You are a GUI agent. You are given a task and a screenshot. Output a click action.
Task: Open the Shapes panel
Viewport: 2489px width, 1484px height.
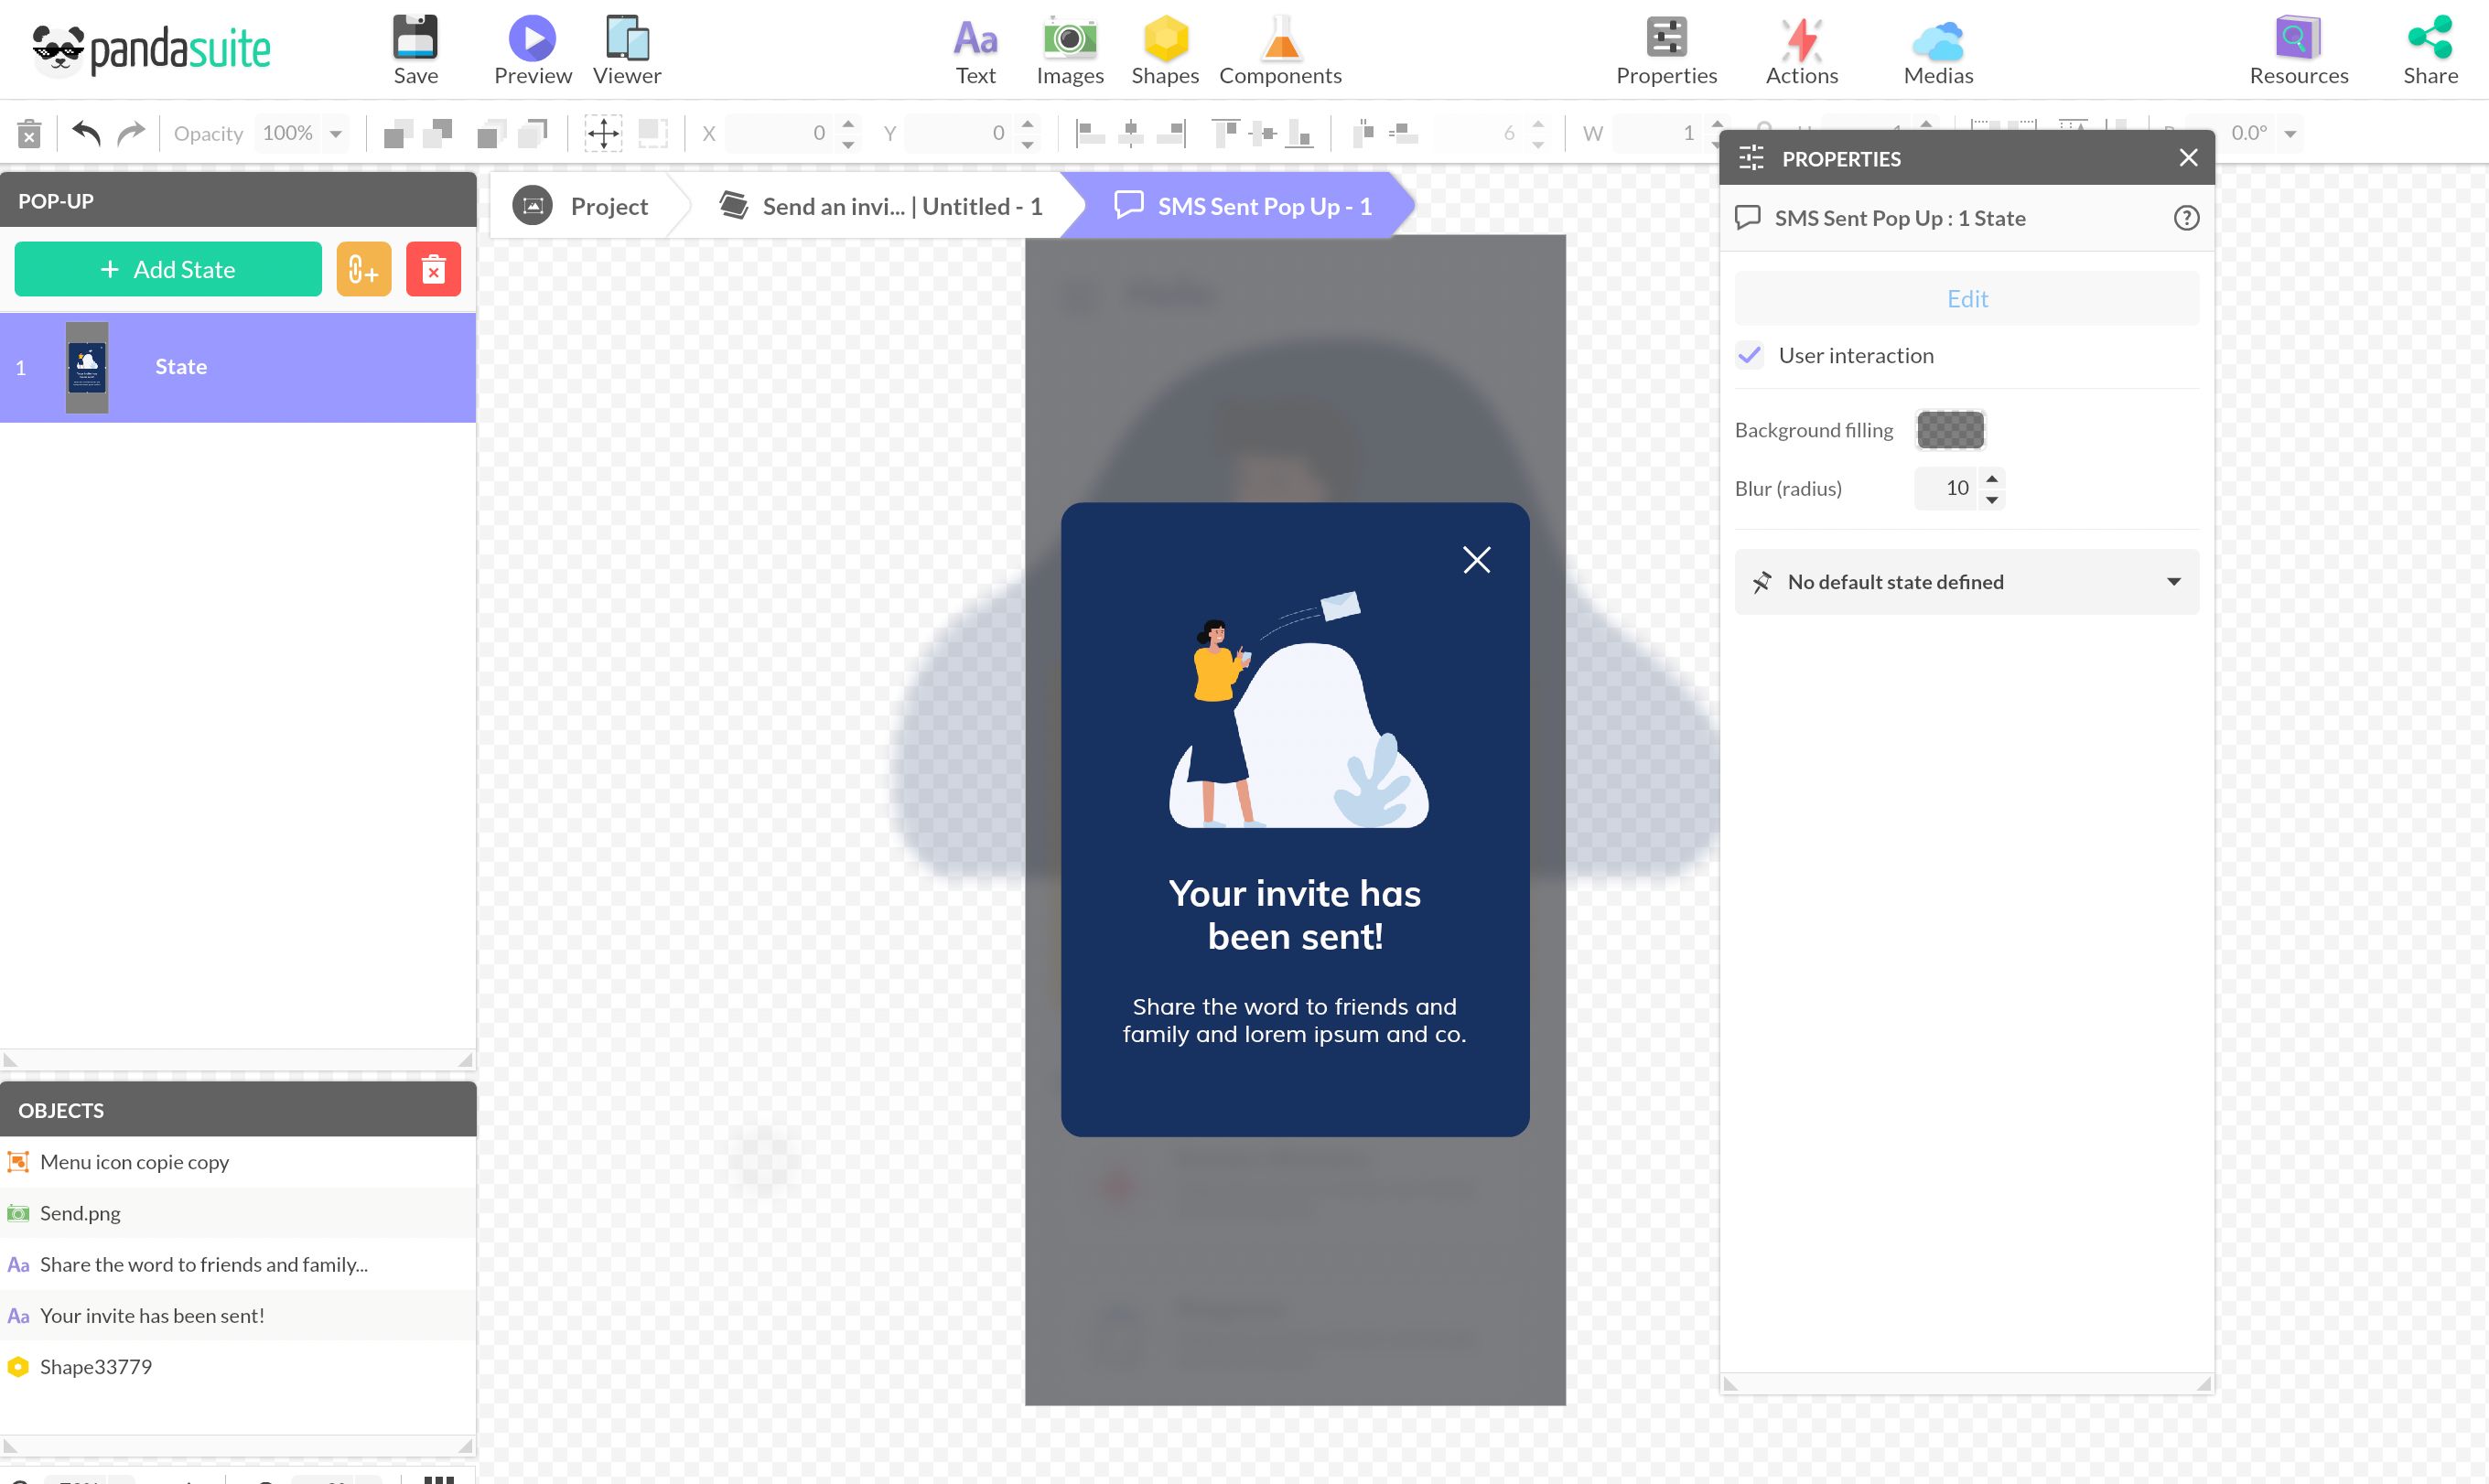point(1164,47)
